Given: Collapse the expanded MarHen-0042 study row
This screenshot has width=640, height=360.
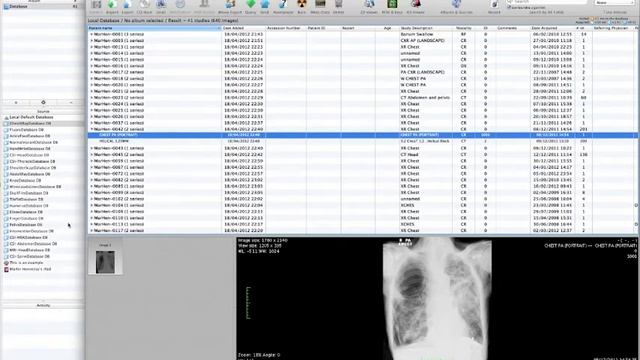Looking at the screenshot, I should (x=91, y=129).
